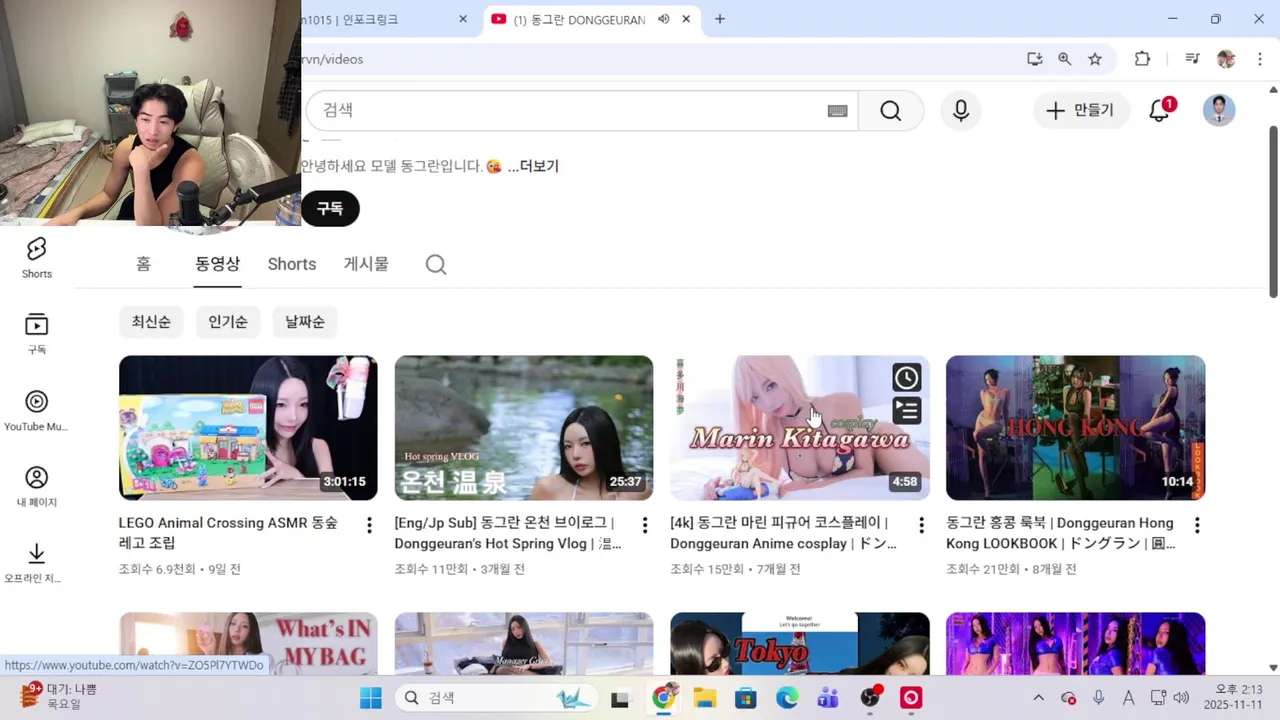
Task: Open the Chrome zoom magnifier icon
Action: pos(1065,59)
